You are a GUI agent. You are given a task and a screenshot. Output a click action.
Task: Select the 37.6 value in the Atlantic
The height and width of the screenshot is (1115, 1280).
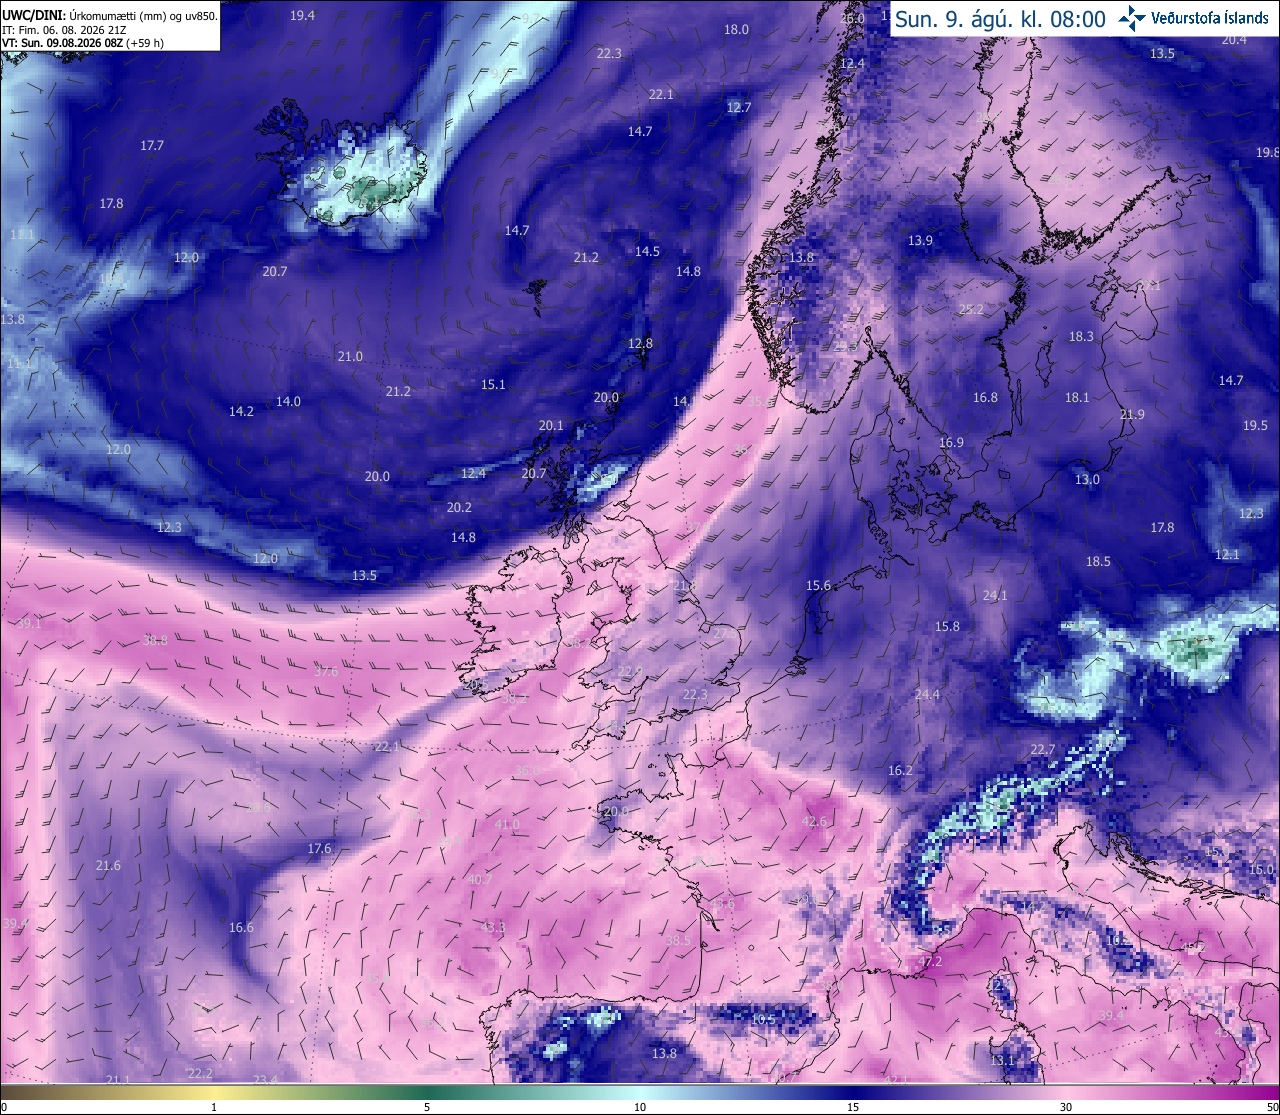326,672
